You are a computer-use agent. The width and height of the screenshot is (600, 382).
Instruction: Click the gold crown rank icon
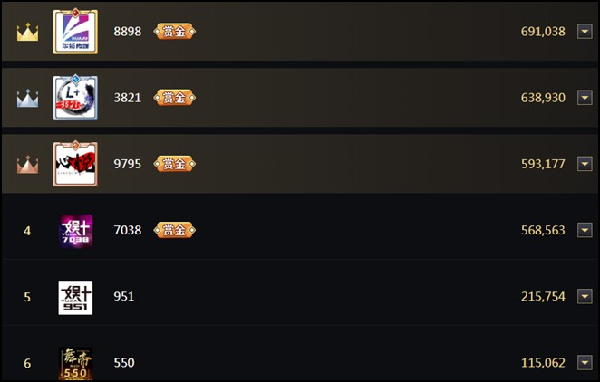click(27, 32)
